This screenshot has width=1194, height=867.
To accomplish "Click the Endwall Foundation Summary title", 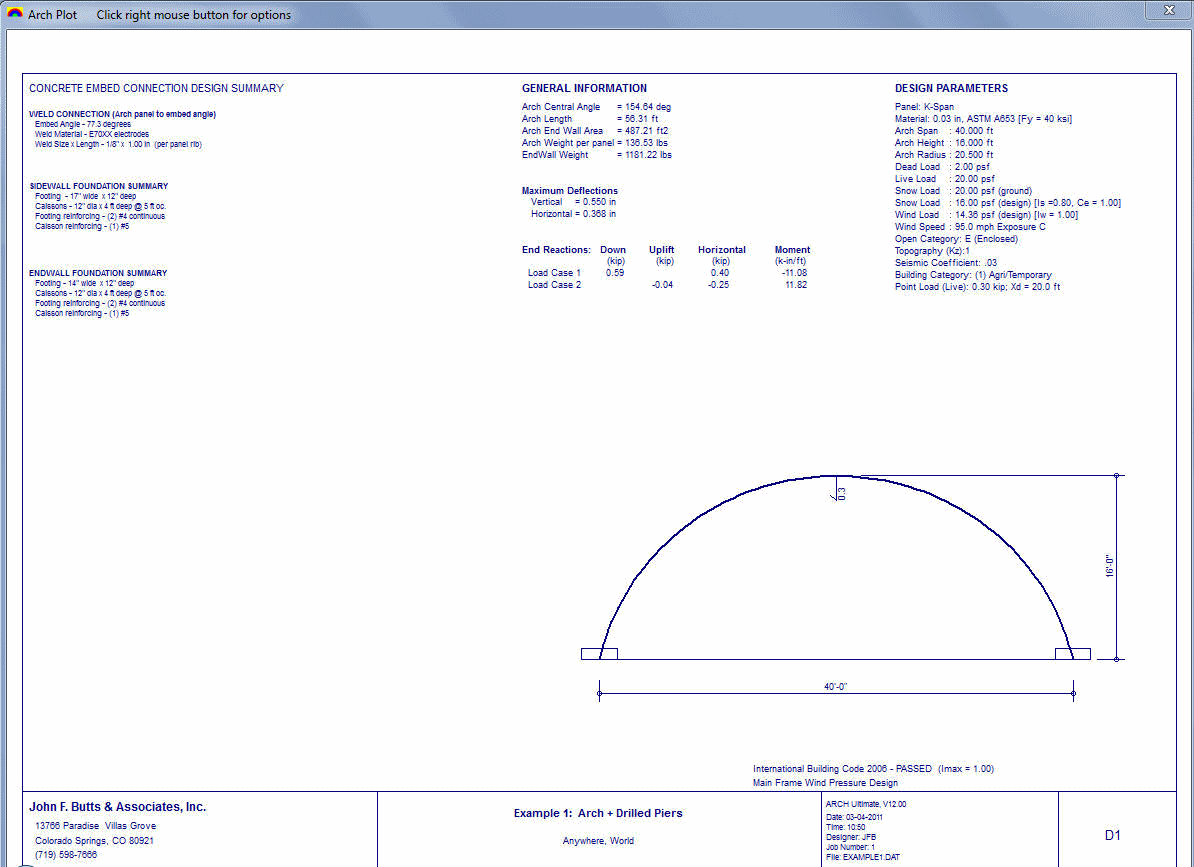I will [98, 273].
